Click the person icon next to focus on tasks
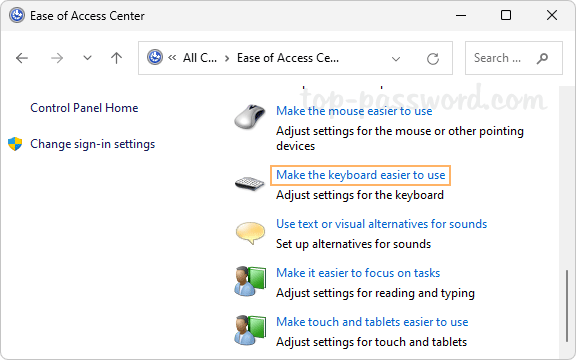Viewport: 576px width, 360px height. point(250,281)
